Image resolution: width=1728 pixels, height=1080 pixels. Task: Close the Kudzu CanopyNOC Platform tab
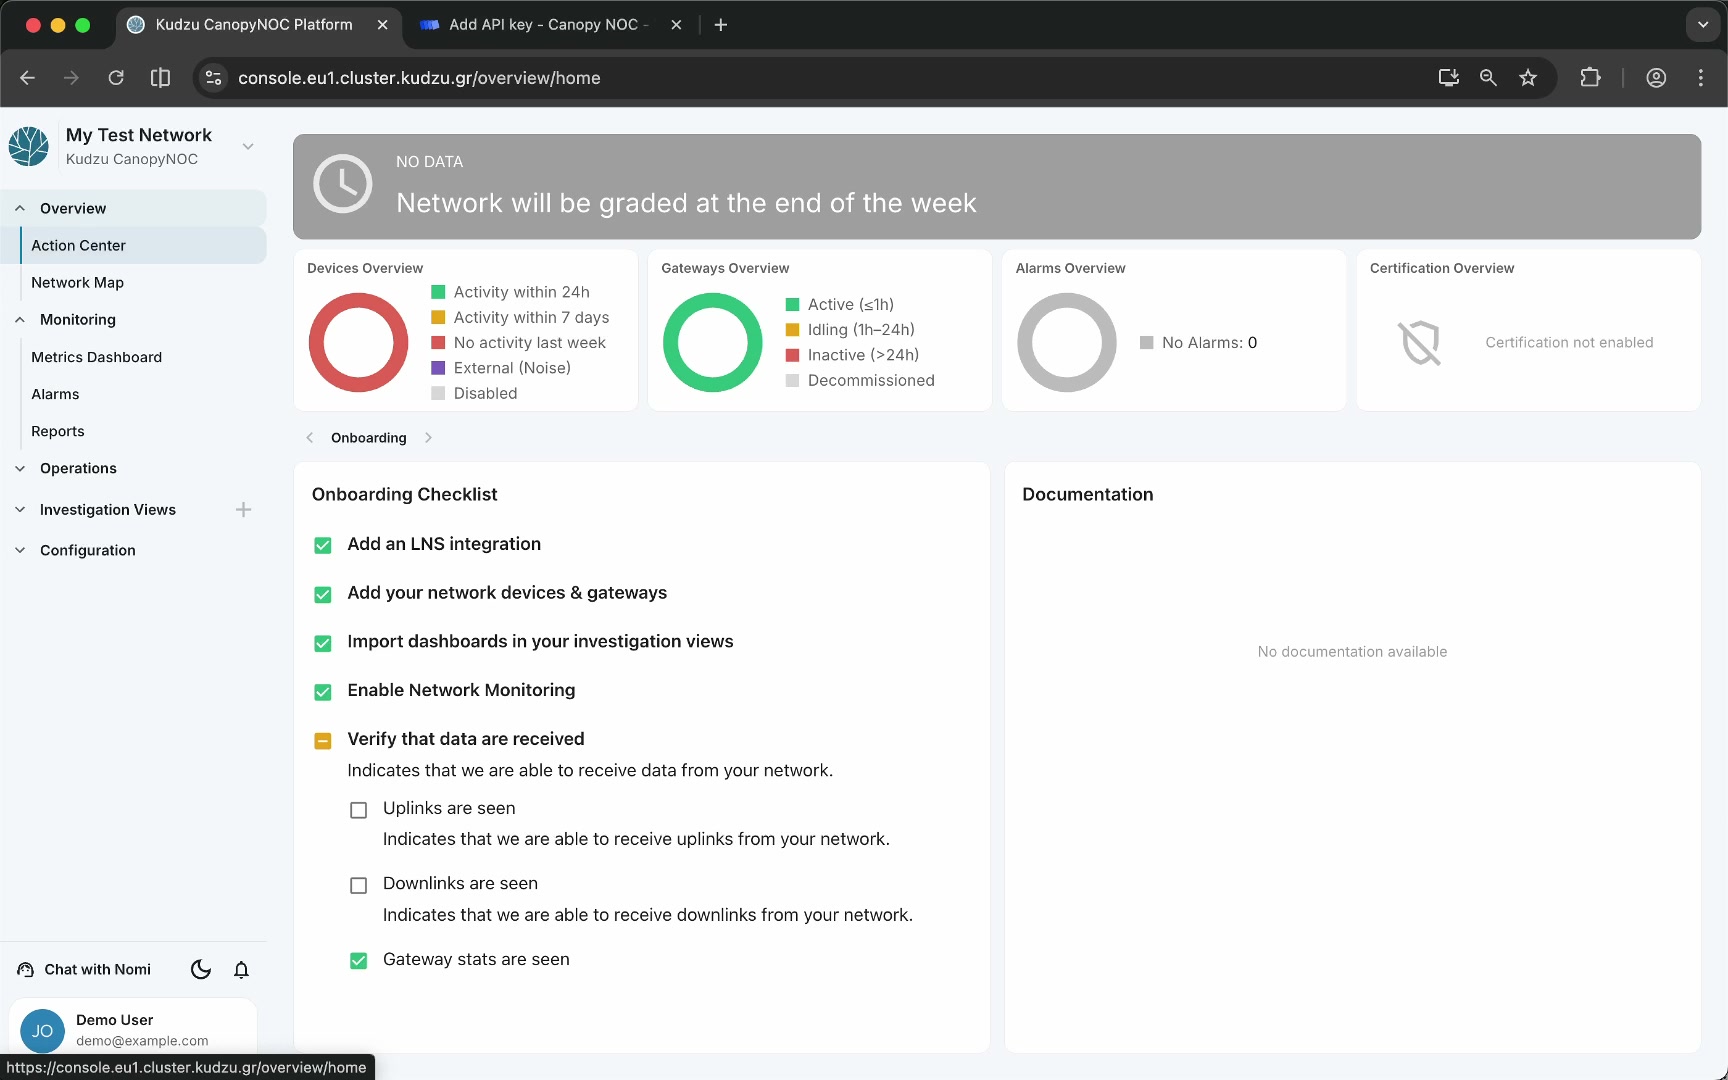pos(382,25)
